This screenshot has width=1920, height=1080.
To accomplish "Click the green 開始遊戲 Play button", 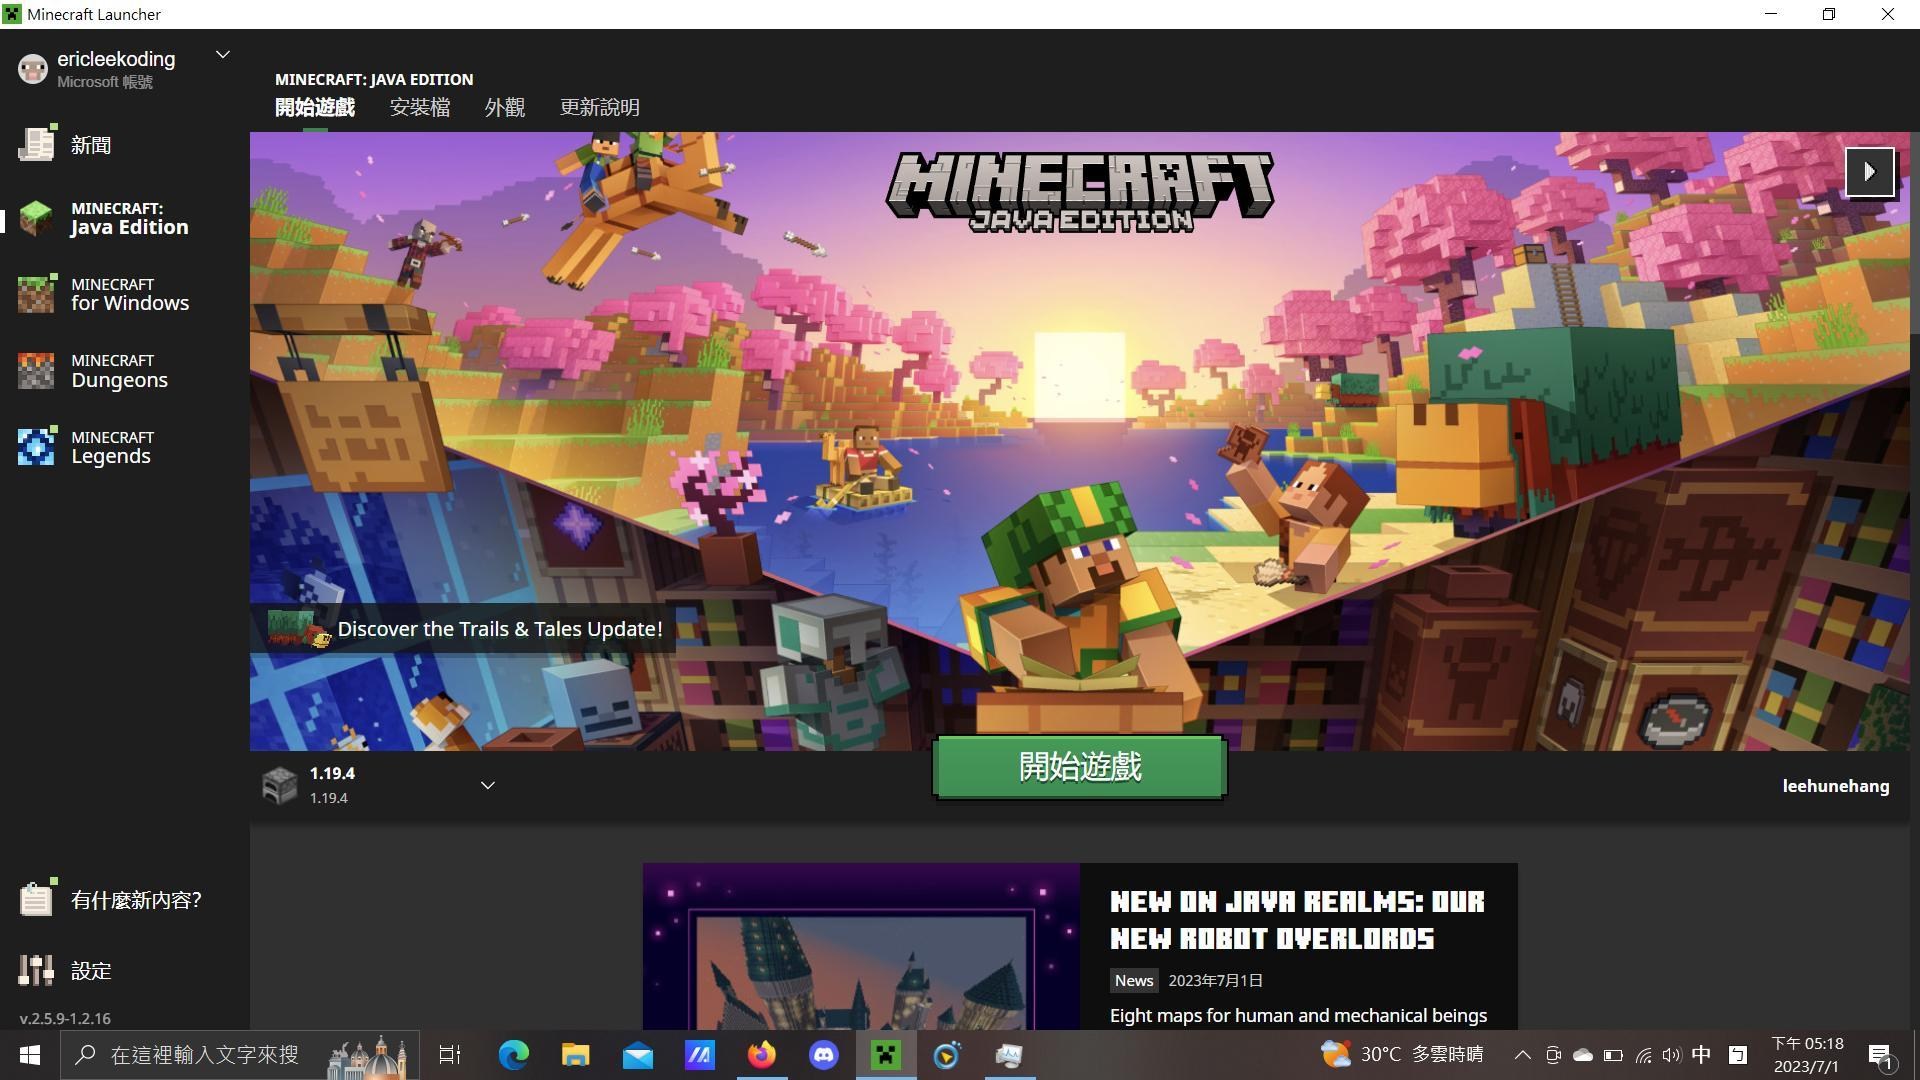I will click(x=1080, y=767).
